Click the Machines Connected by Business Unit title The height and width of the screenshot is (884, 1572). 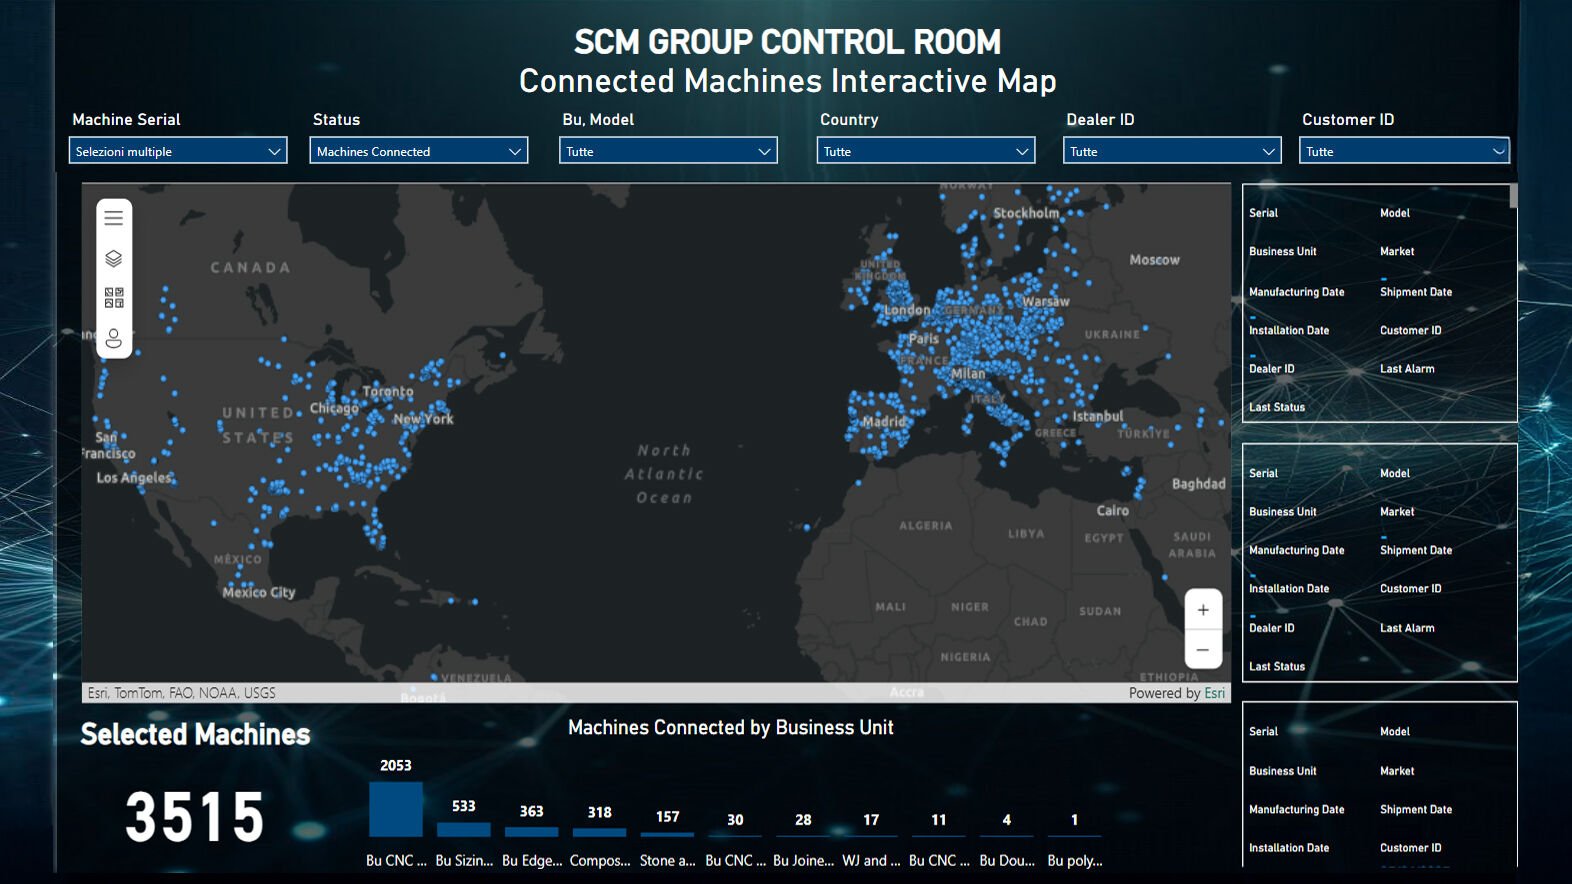click(x=731, y=728)
